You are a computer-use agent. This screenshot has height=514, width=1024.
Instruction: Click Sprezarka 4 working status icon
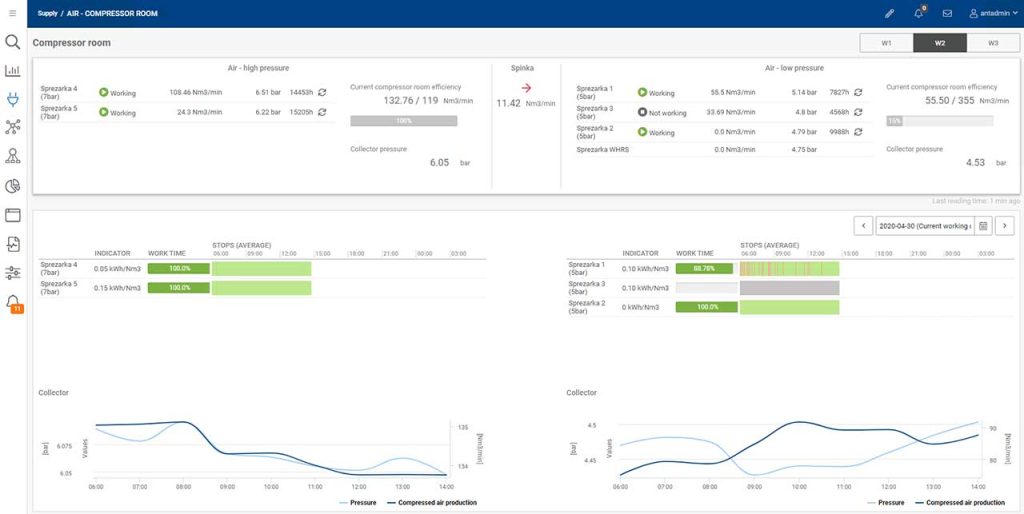click(103, 93)
